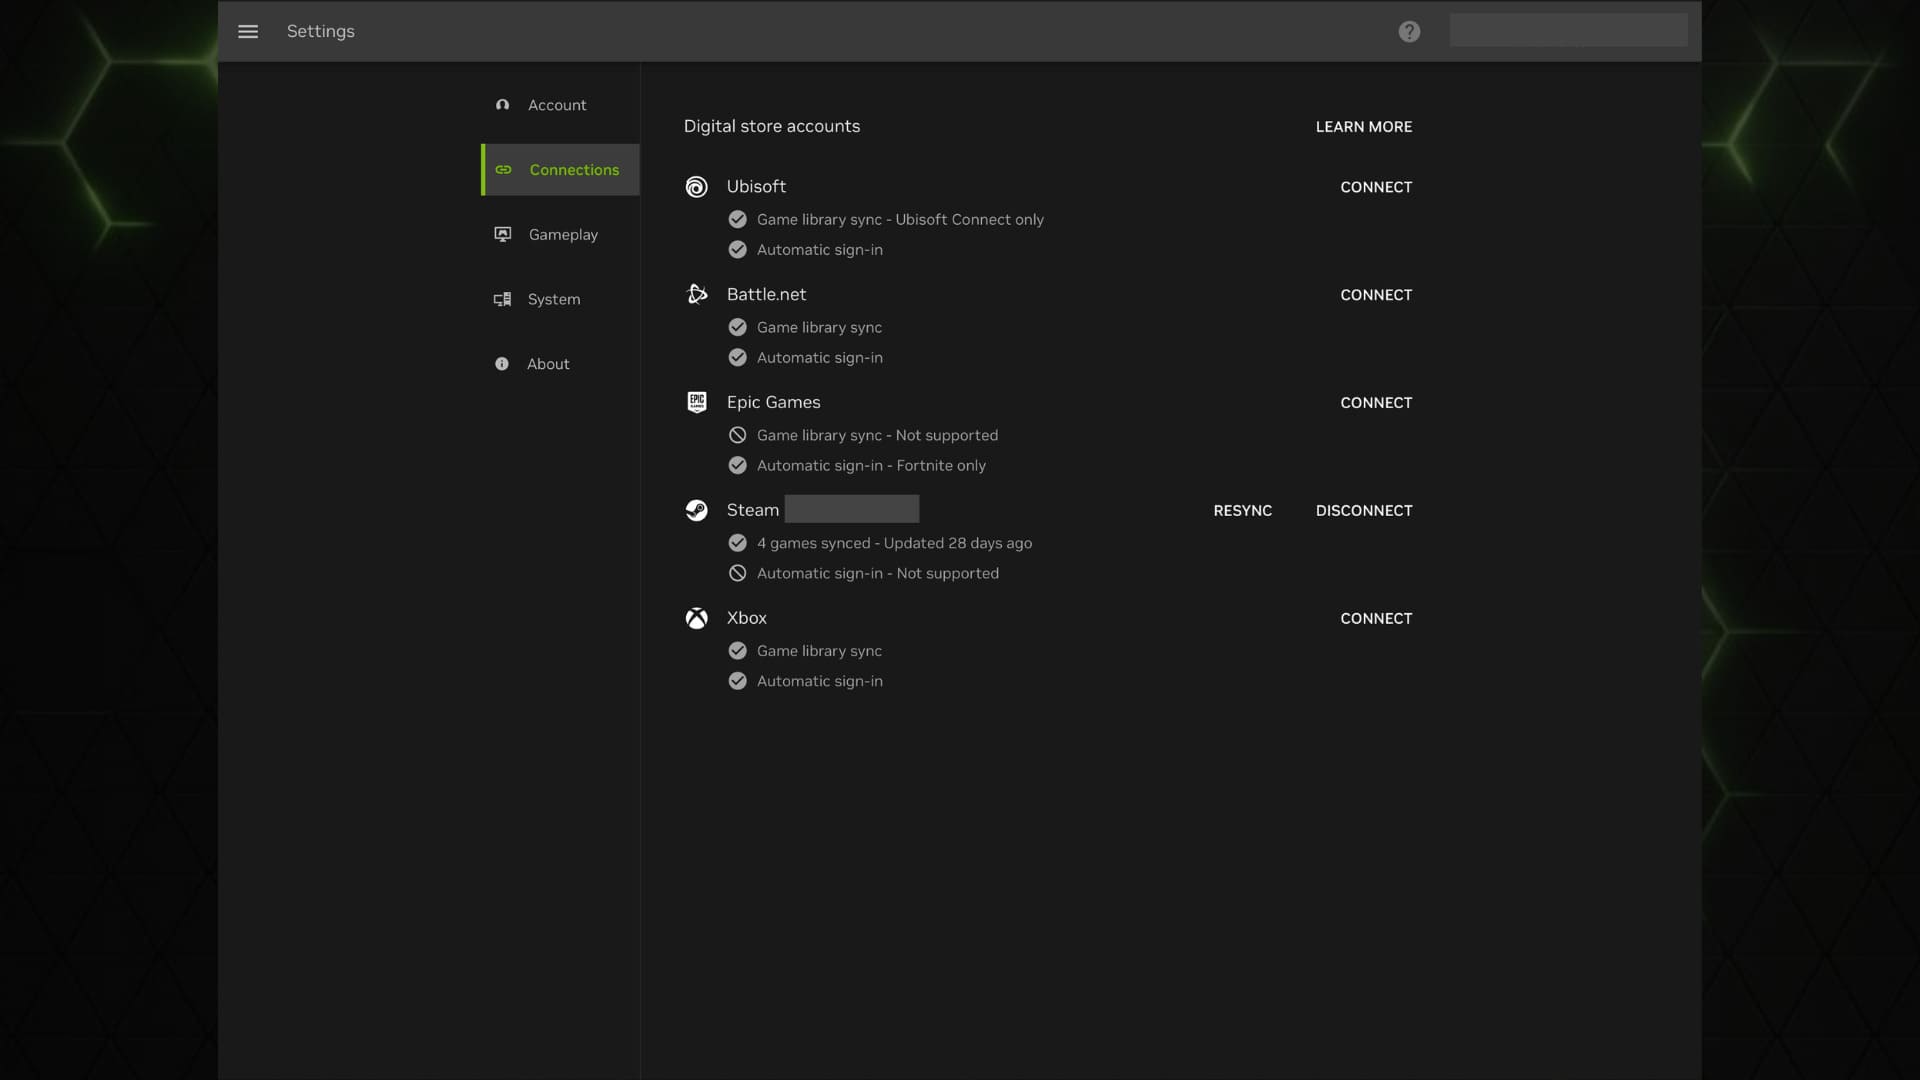Viewport: 1920px width, 1080px height.
Task: Click the Ubisoft logo icon
Action: (x=697, y=187)
